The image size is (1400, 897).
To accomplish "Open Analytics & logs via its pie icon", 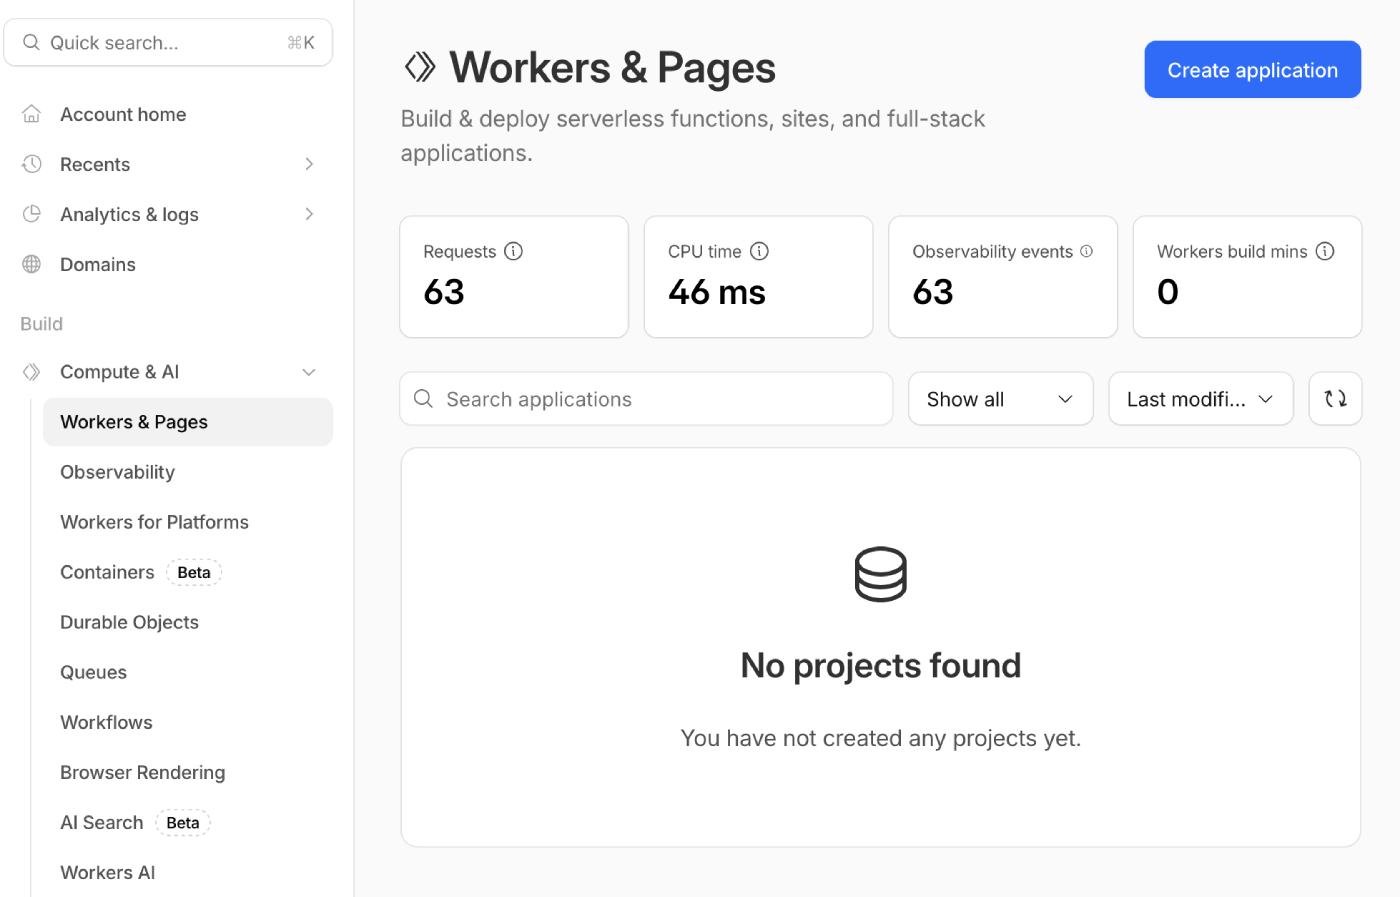I will pos(31,214).
